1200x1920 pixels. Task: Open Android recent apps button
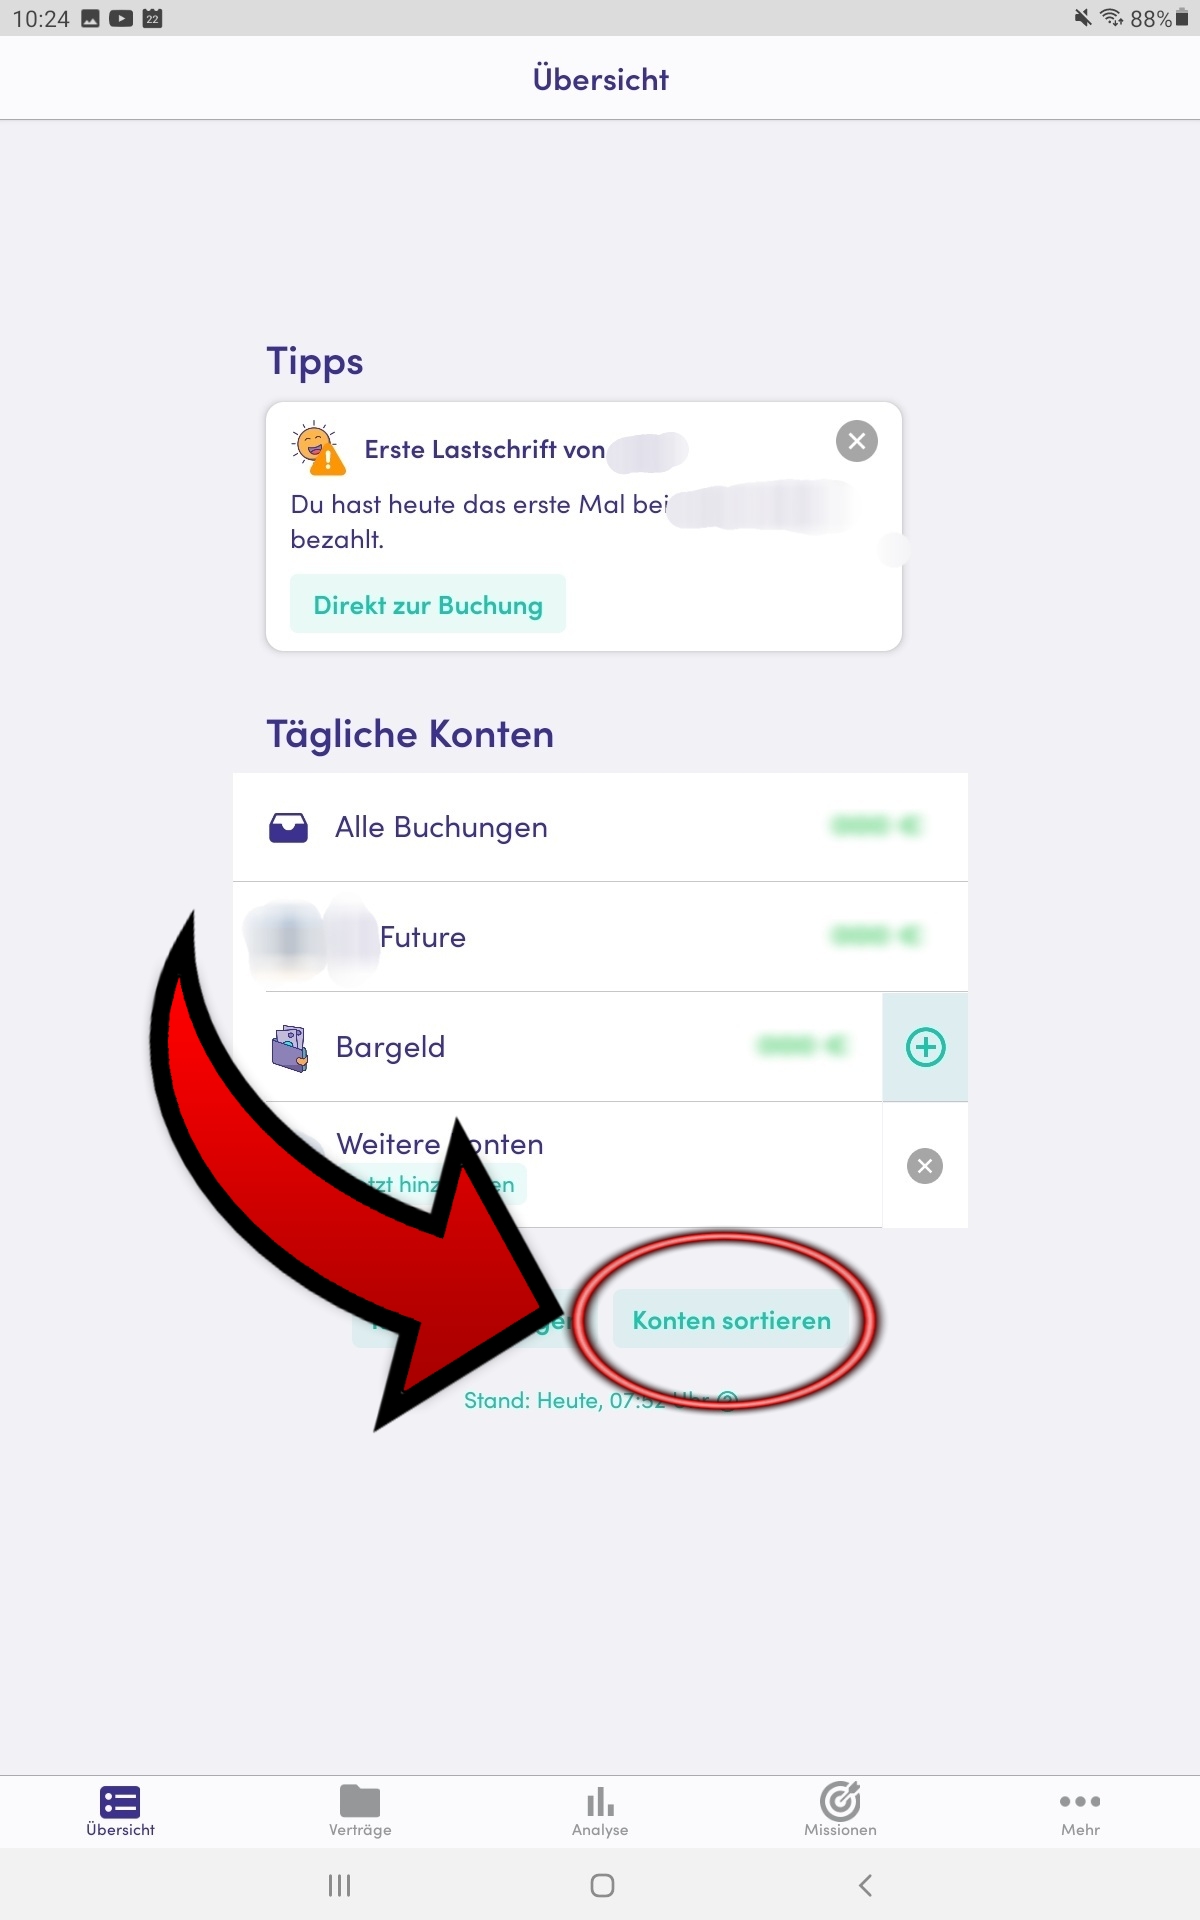tap(339, 1885)
